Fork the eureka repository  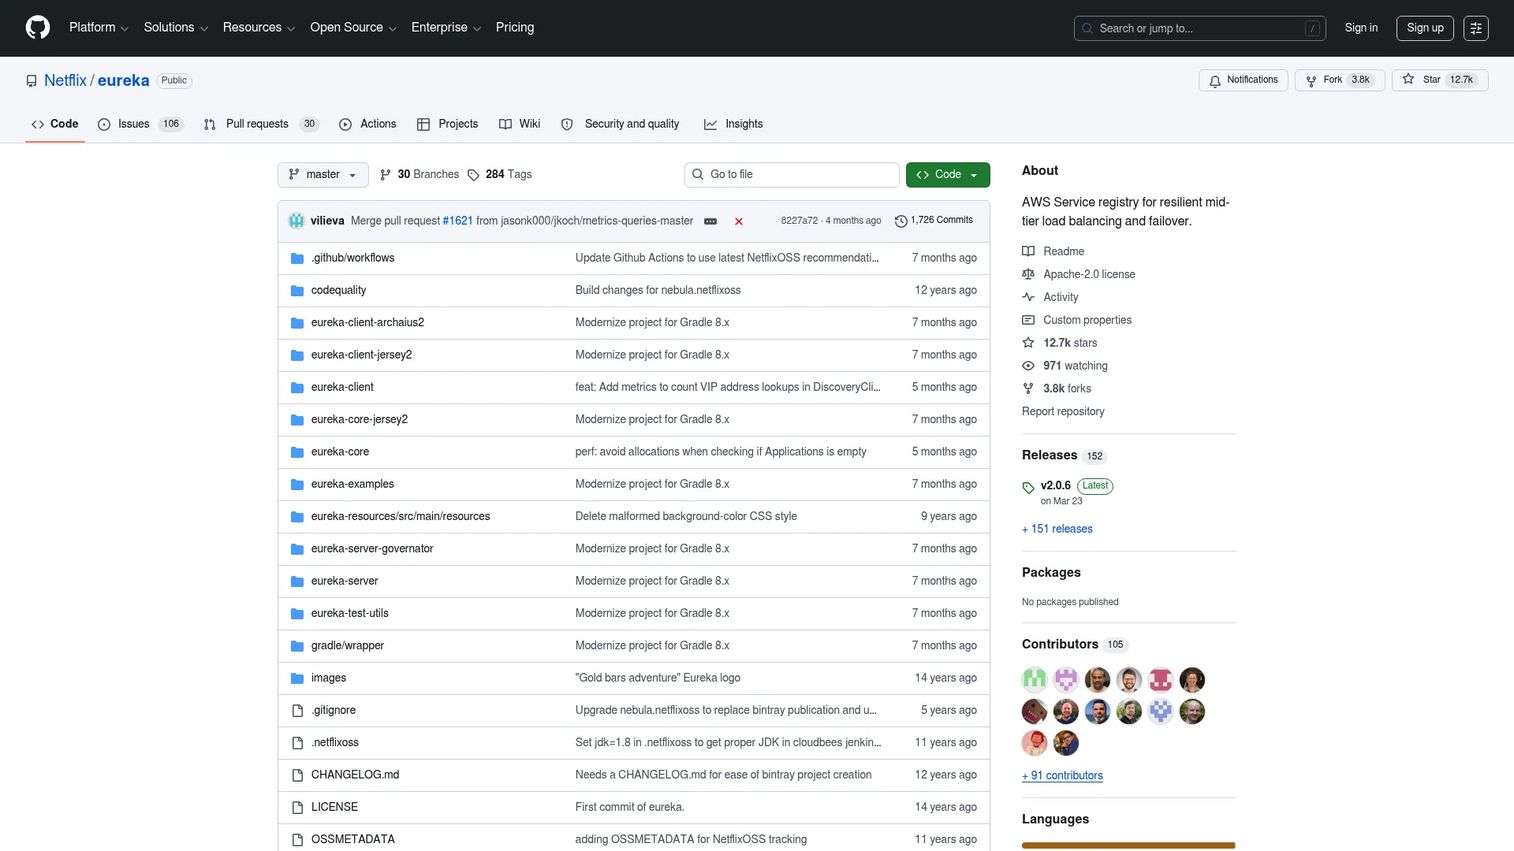tap(1339, 80)
